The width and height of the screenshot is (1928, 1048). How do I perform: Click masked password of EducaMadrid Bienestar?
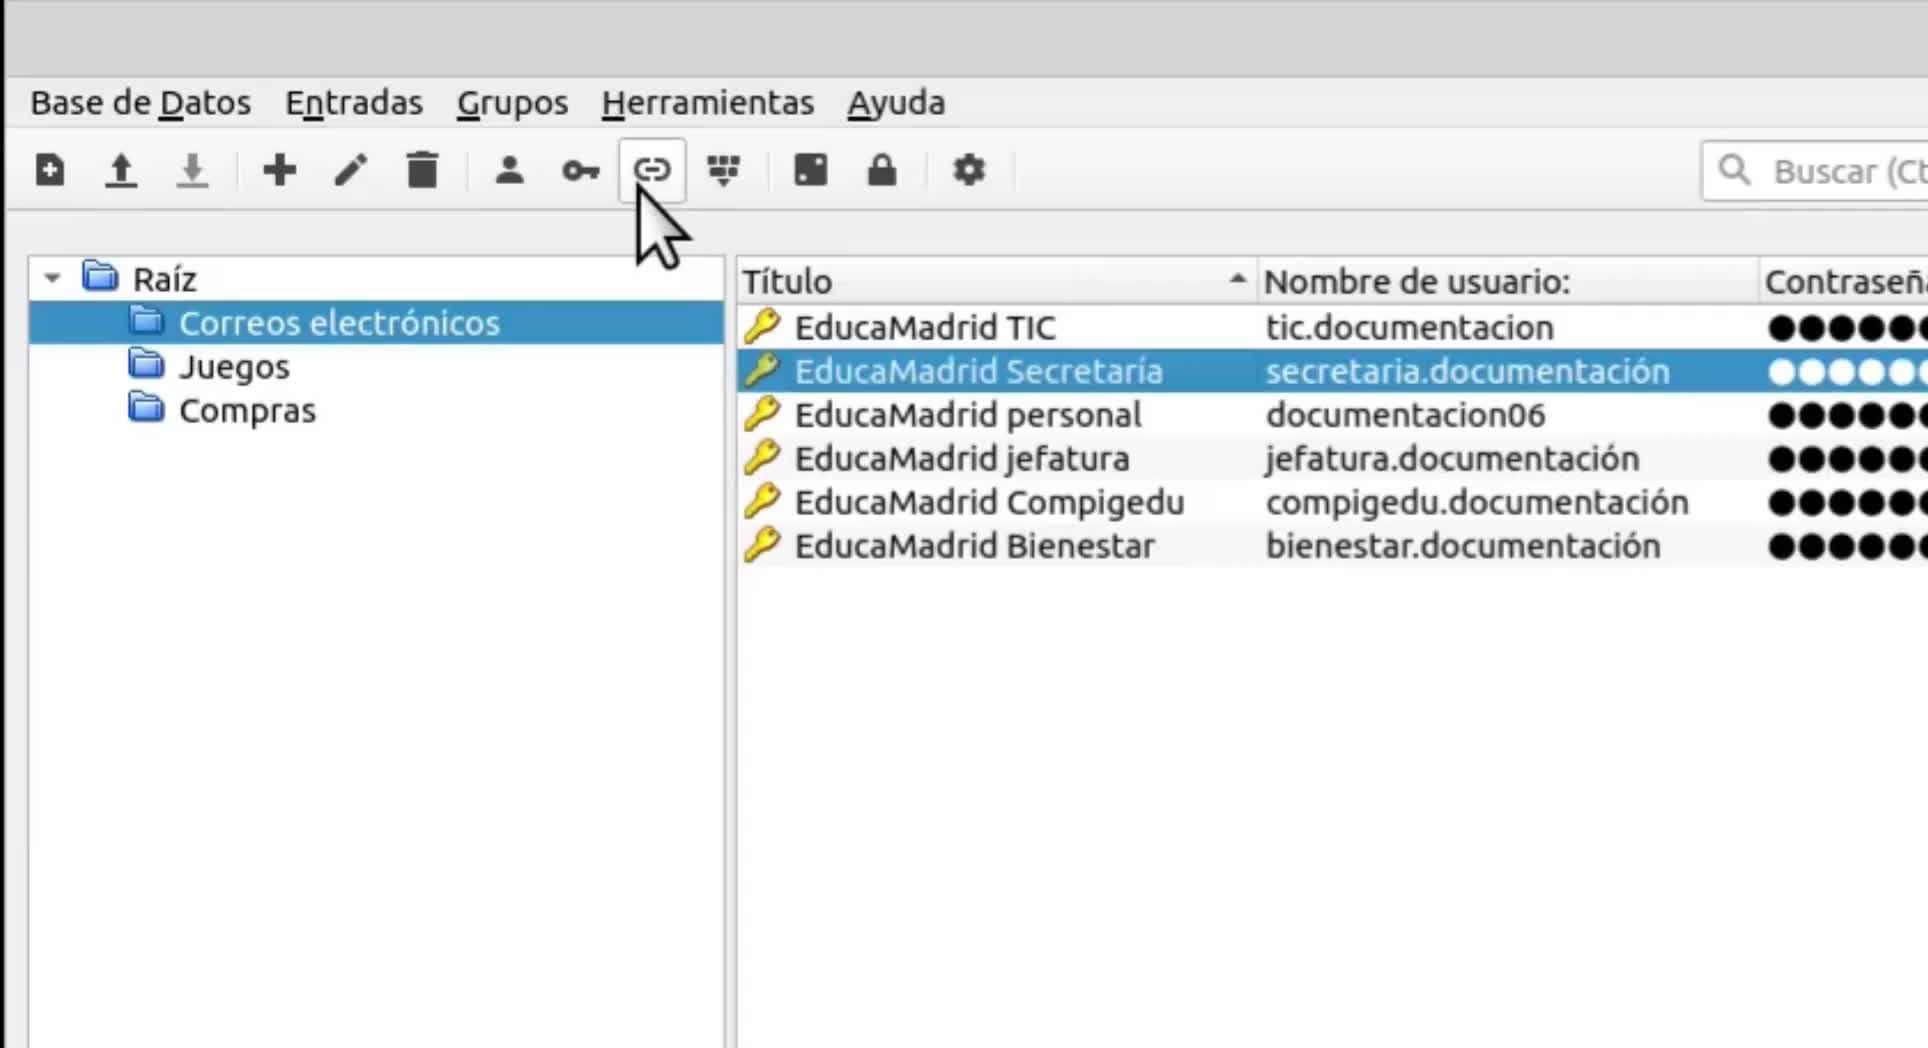[x=1847, y=546]
